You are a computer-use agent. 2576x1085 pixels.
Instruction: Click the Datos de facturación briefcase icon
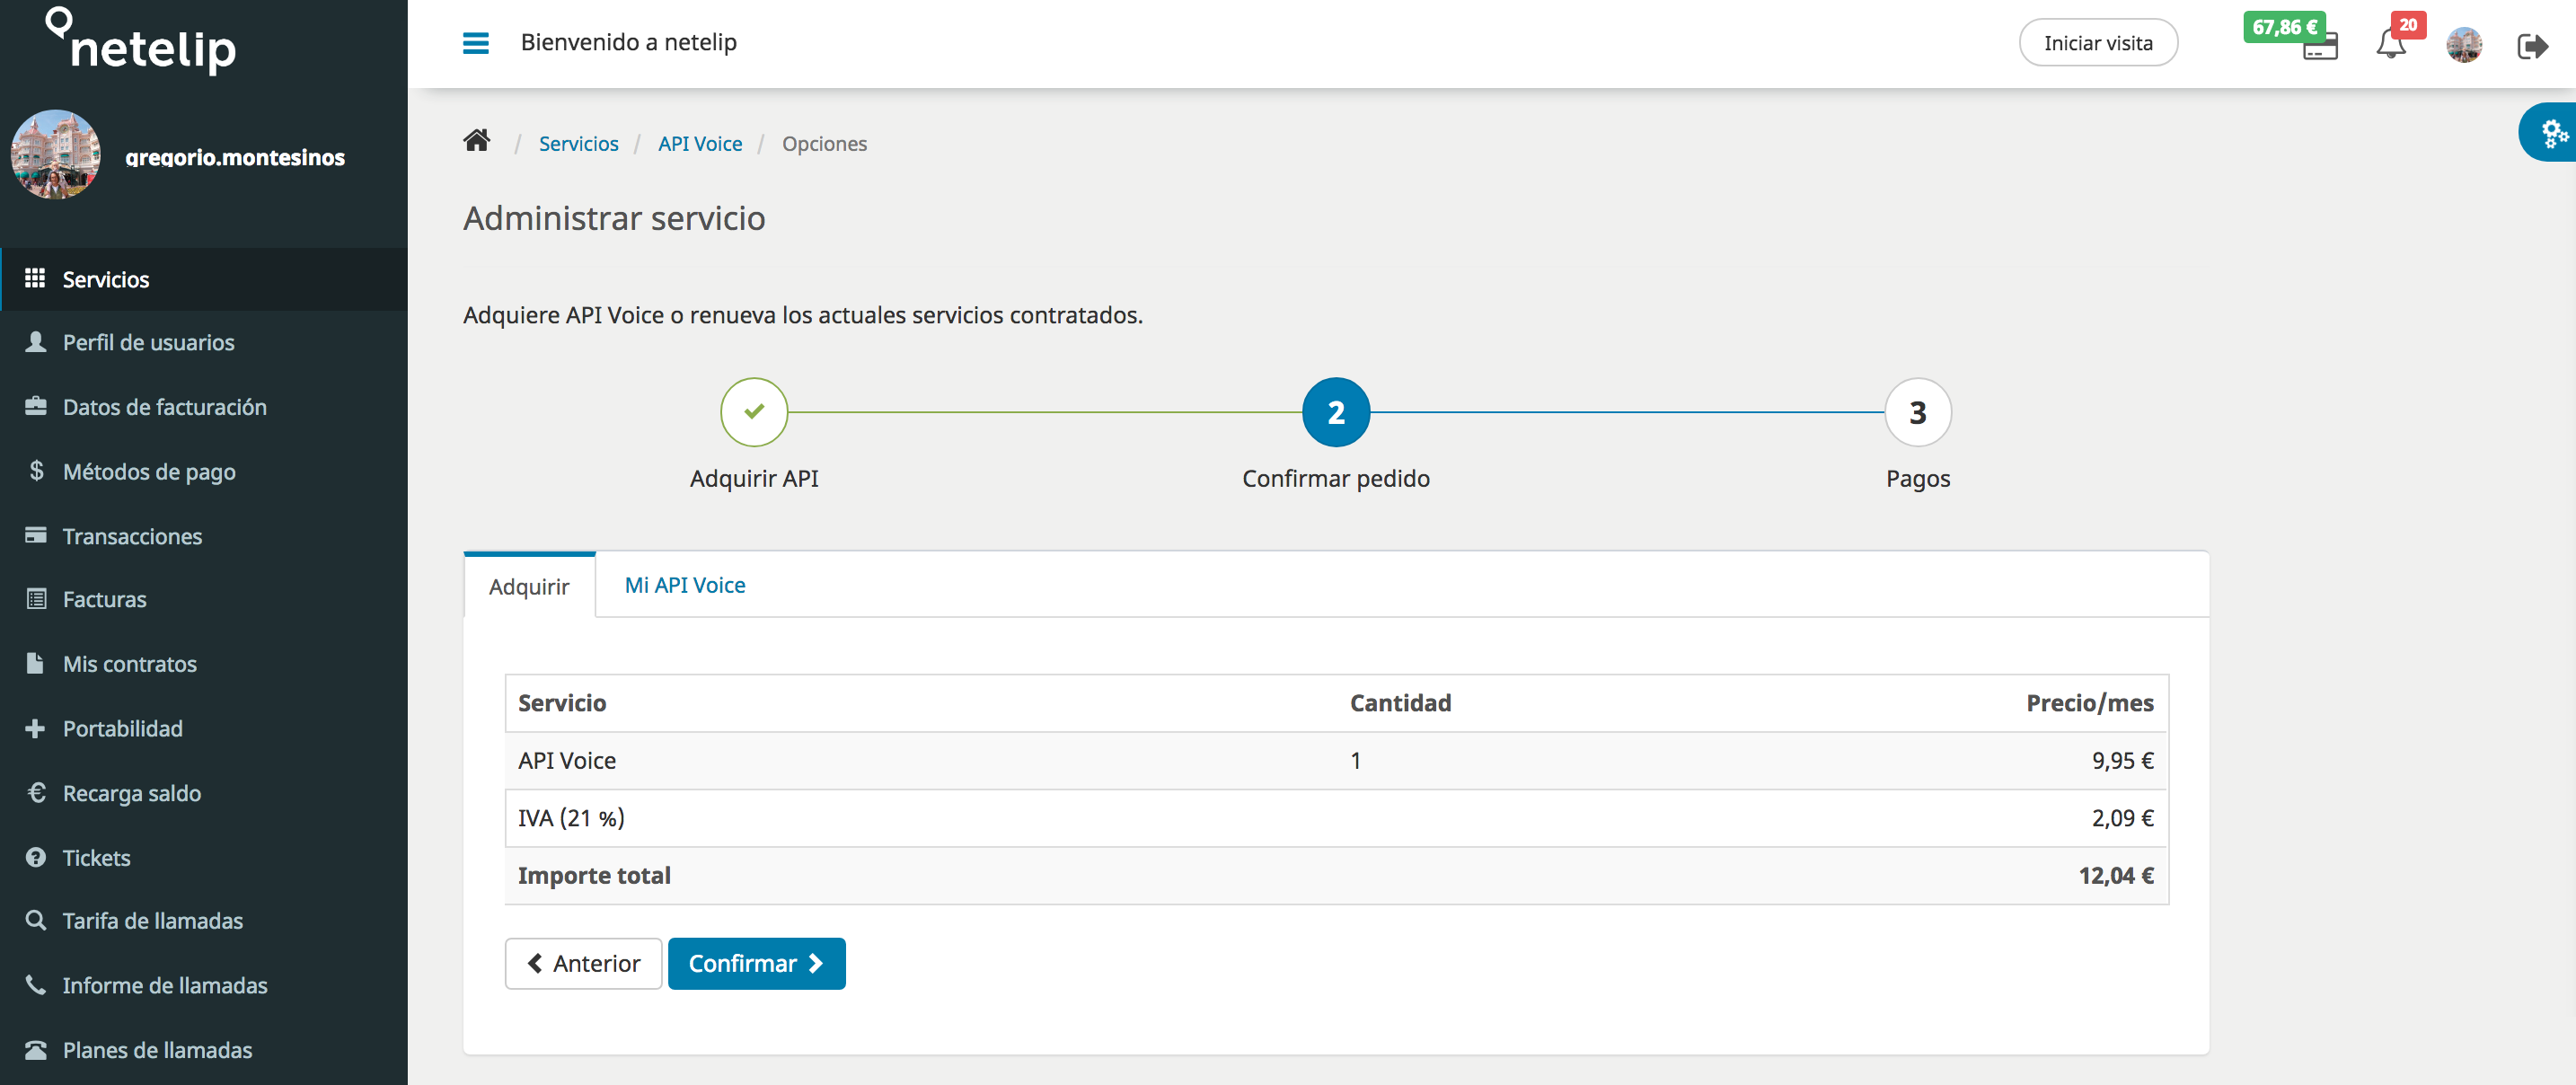tap(36, 406)
